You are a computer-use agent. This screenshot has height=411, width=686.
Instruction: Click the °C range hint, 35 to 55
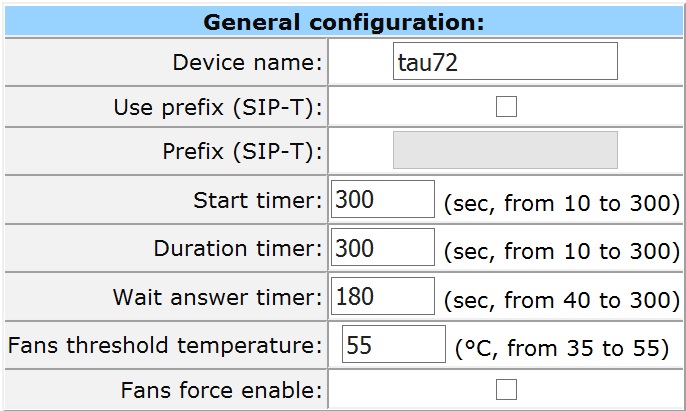(562, 349)
